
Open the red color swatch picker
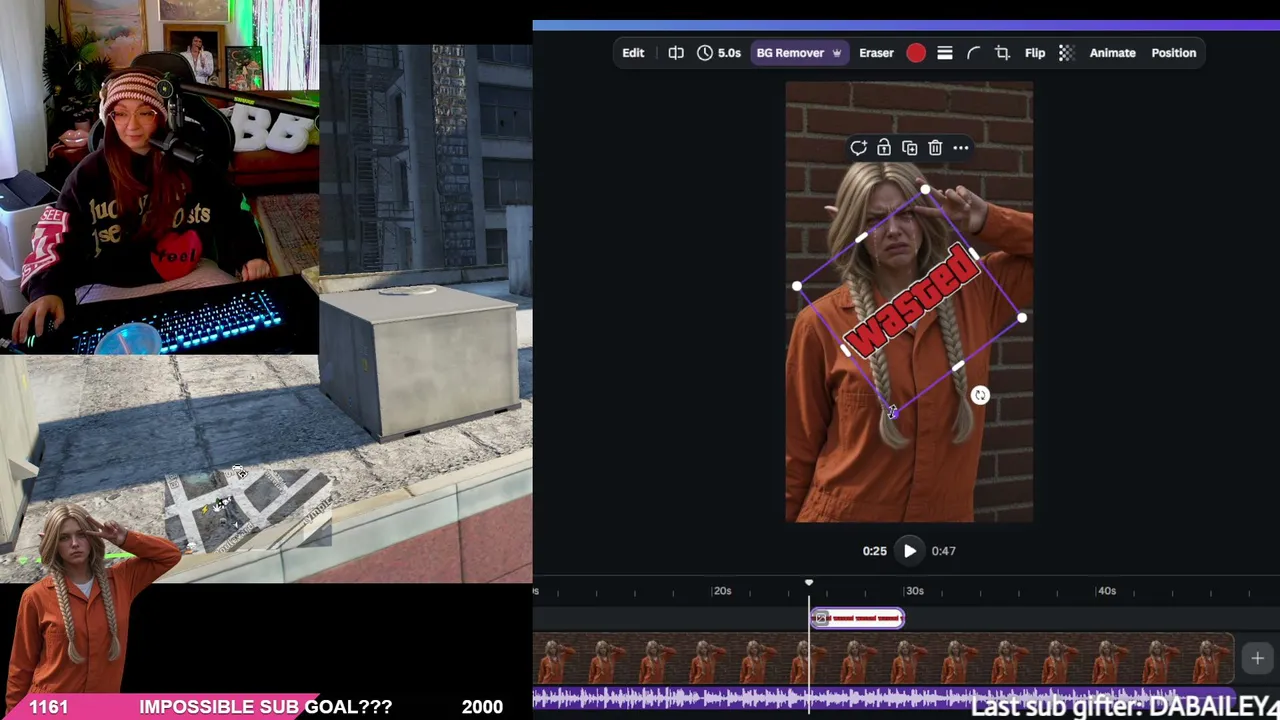916,53
